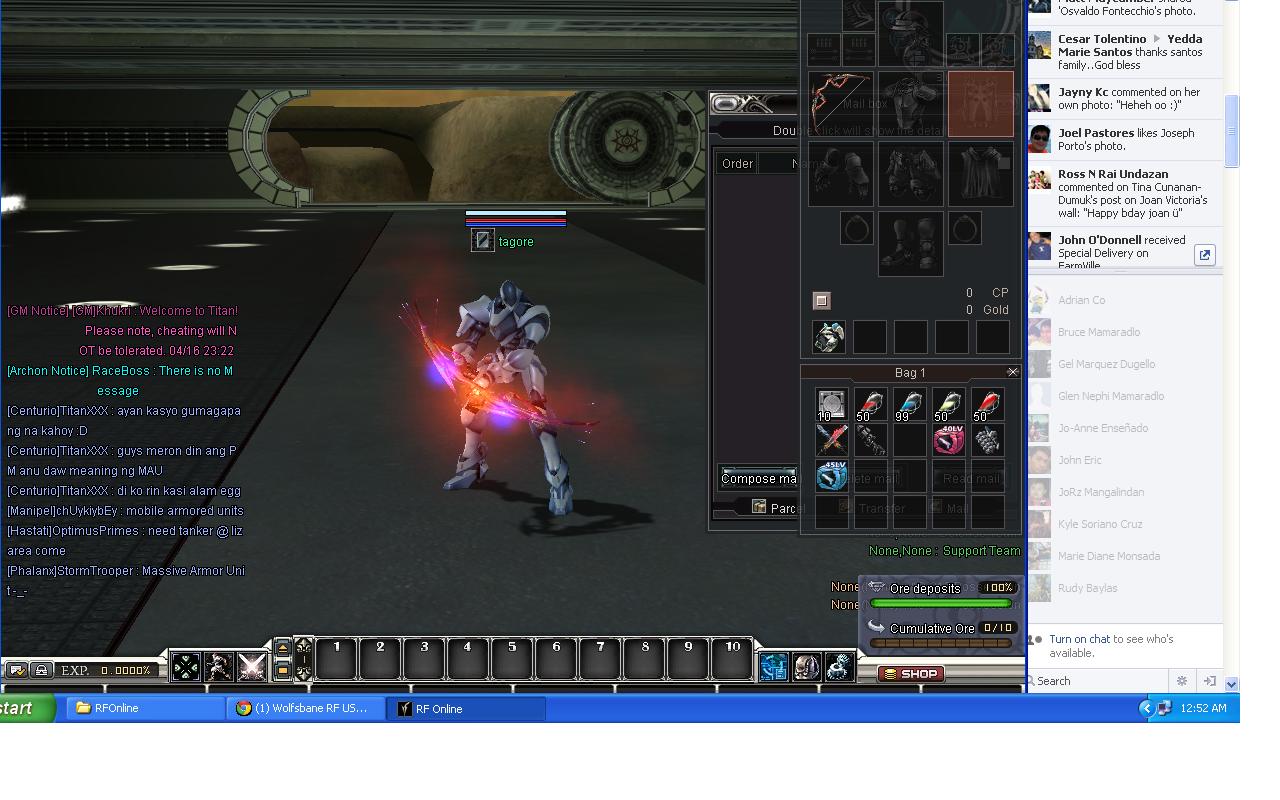Open the Windows Start menu

point(27,708)
